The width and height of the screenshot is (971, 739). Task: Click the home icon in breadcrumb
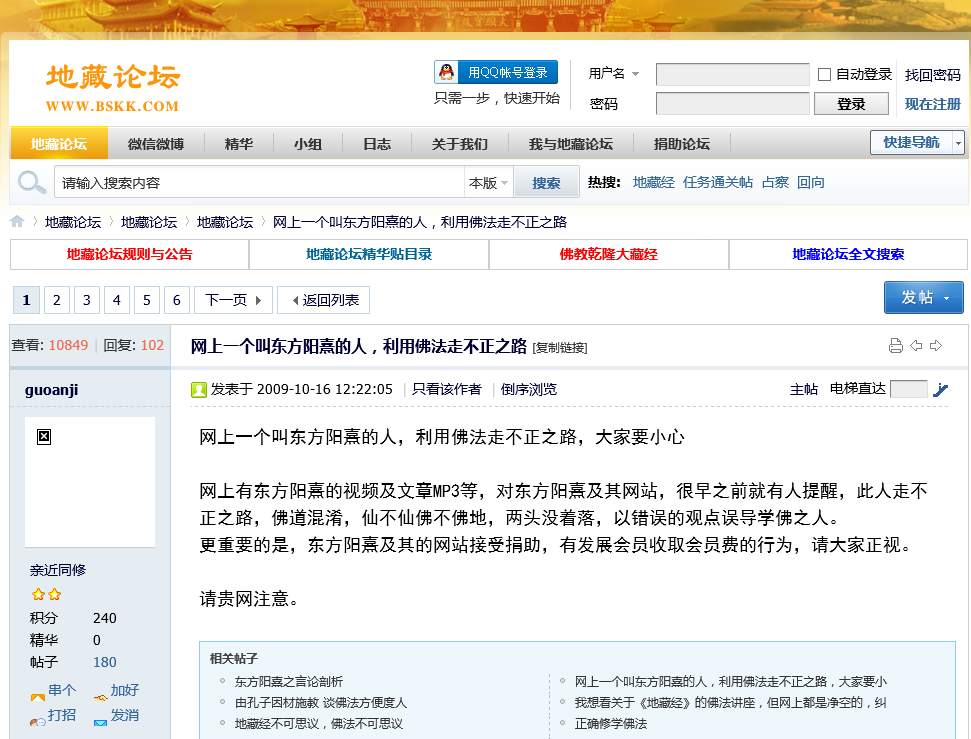point(18,222)
